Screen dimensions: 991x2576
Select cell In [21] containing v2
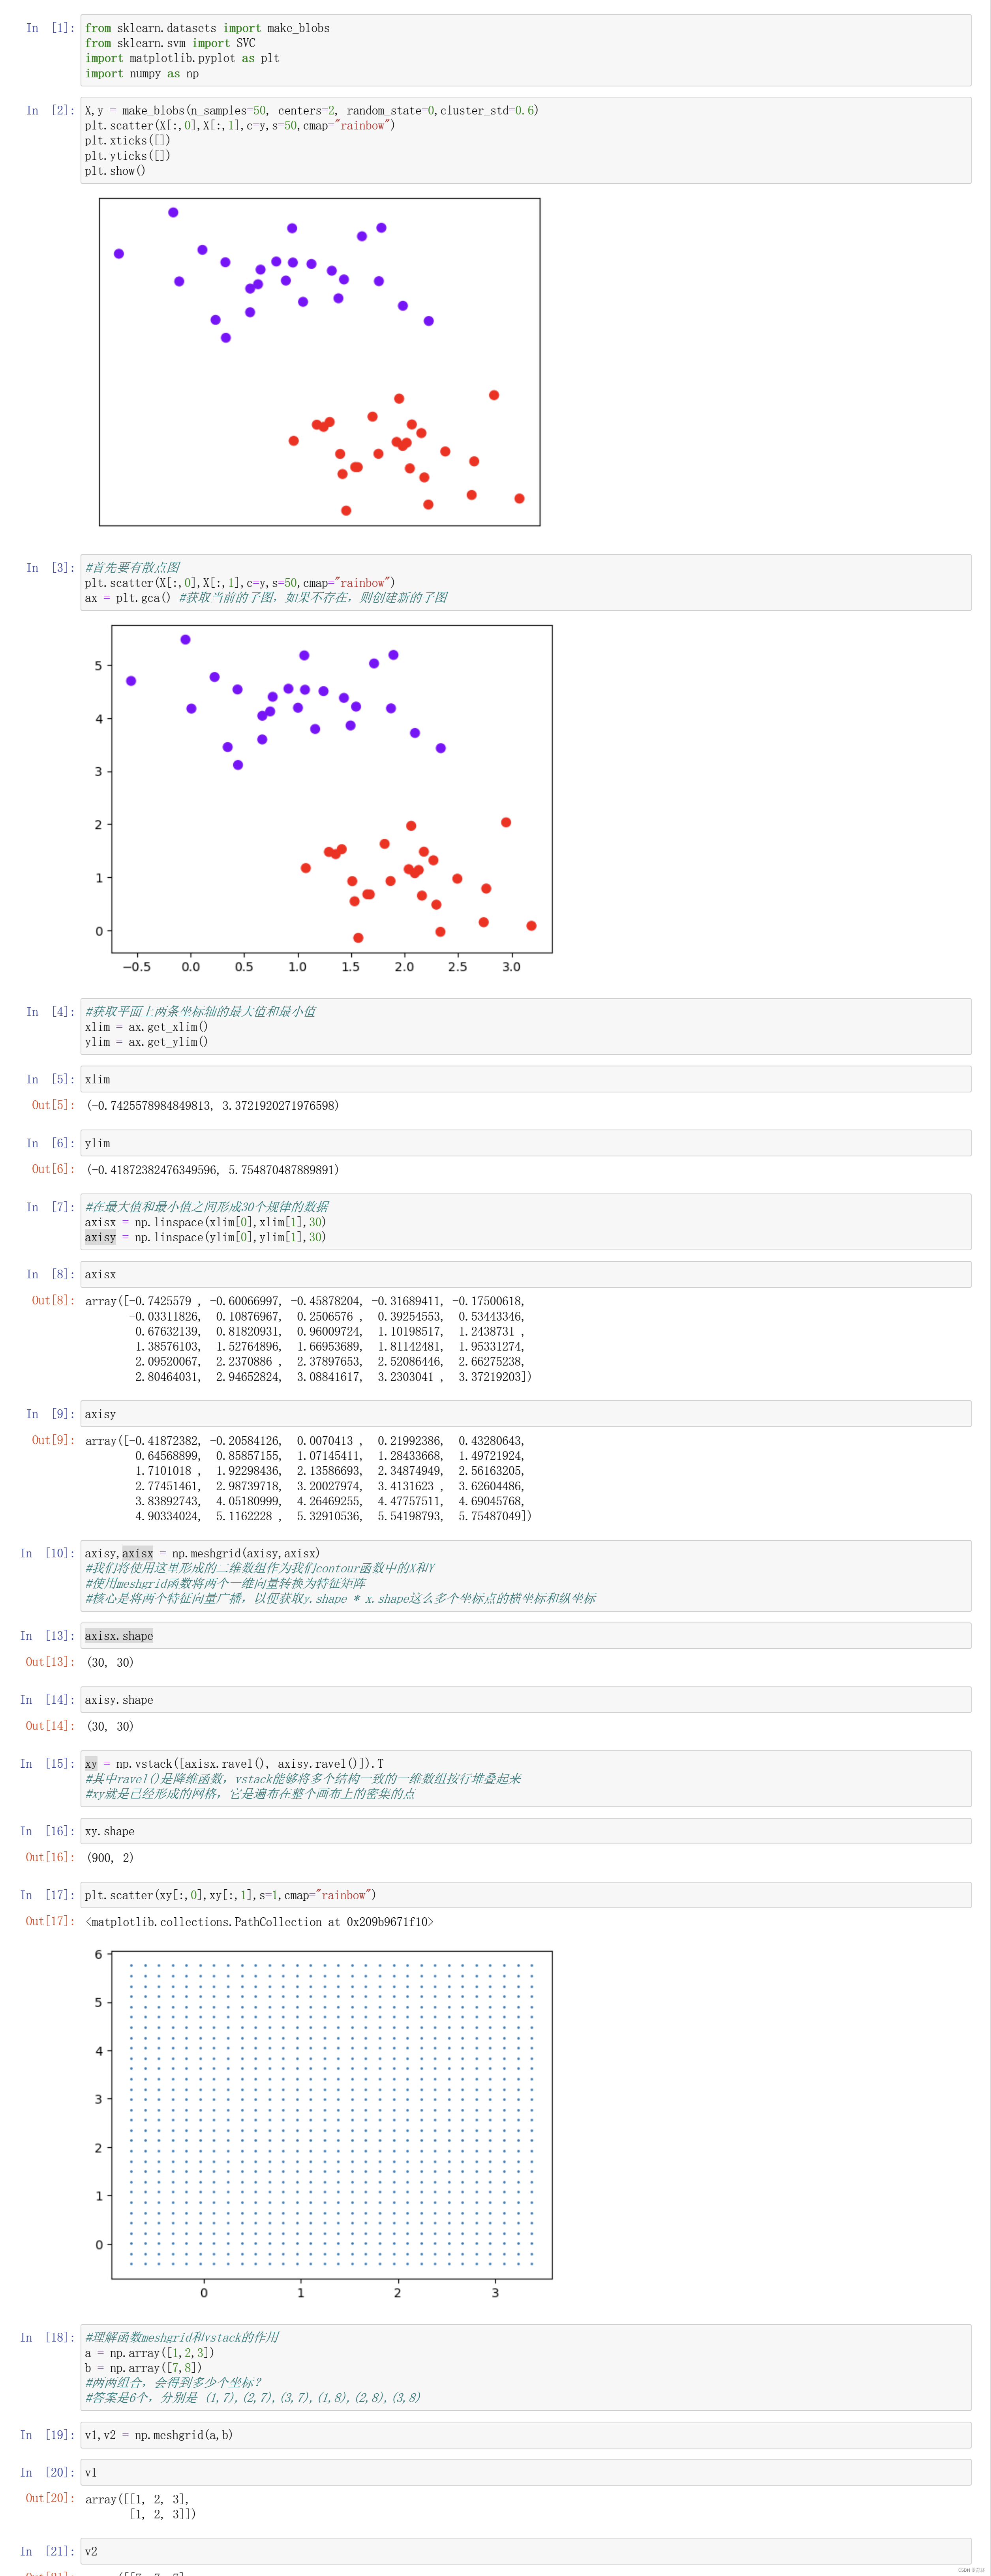[525, 2551]
